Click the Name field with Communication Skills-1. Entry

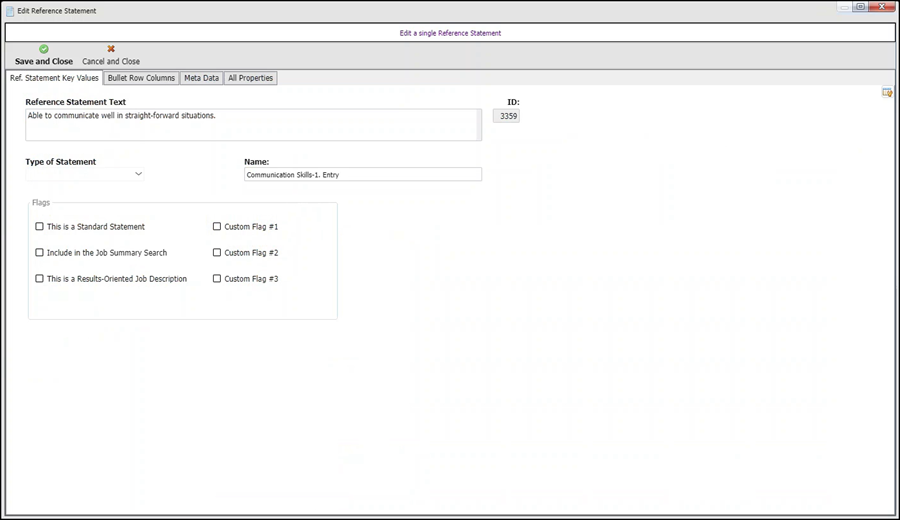(363, 174)
